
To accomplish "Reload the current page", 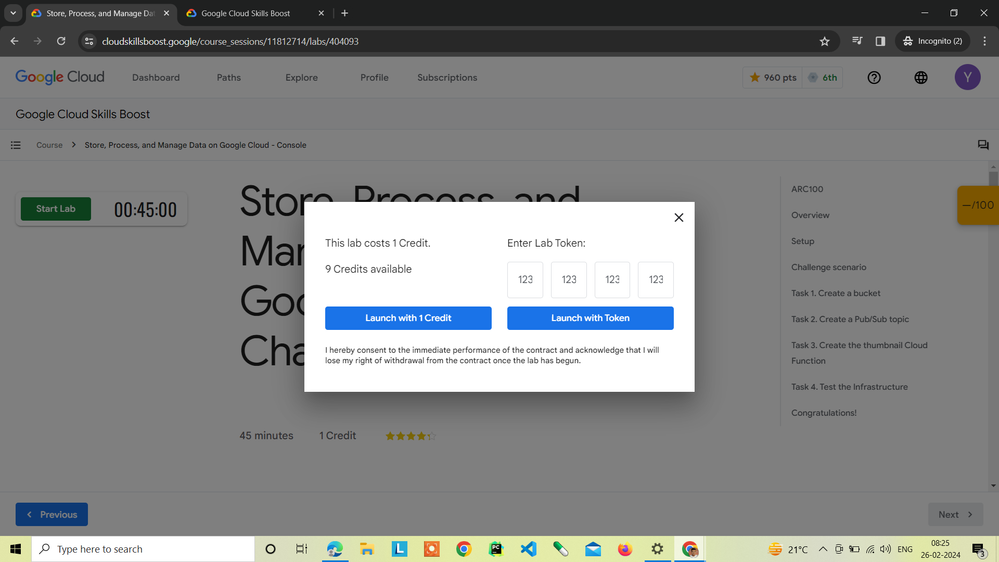I will pos(61,41).
